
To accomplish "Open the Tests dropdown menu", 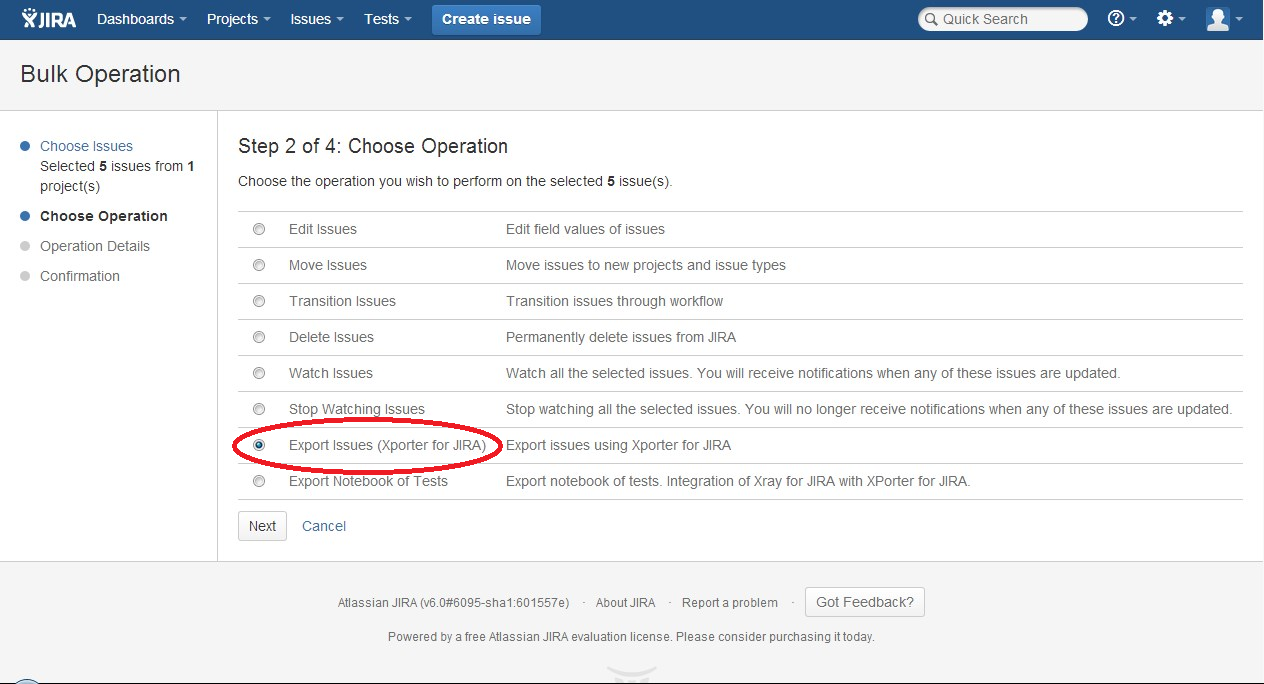I will point(388,19).
